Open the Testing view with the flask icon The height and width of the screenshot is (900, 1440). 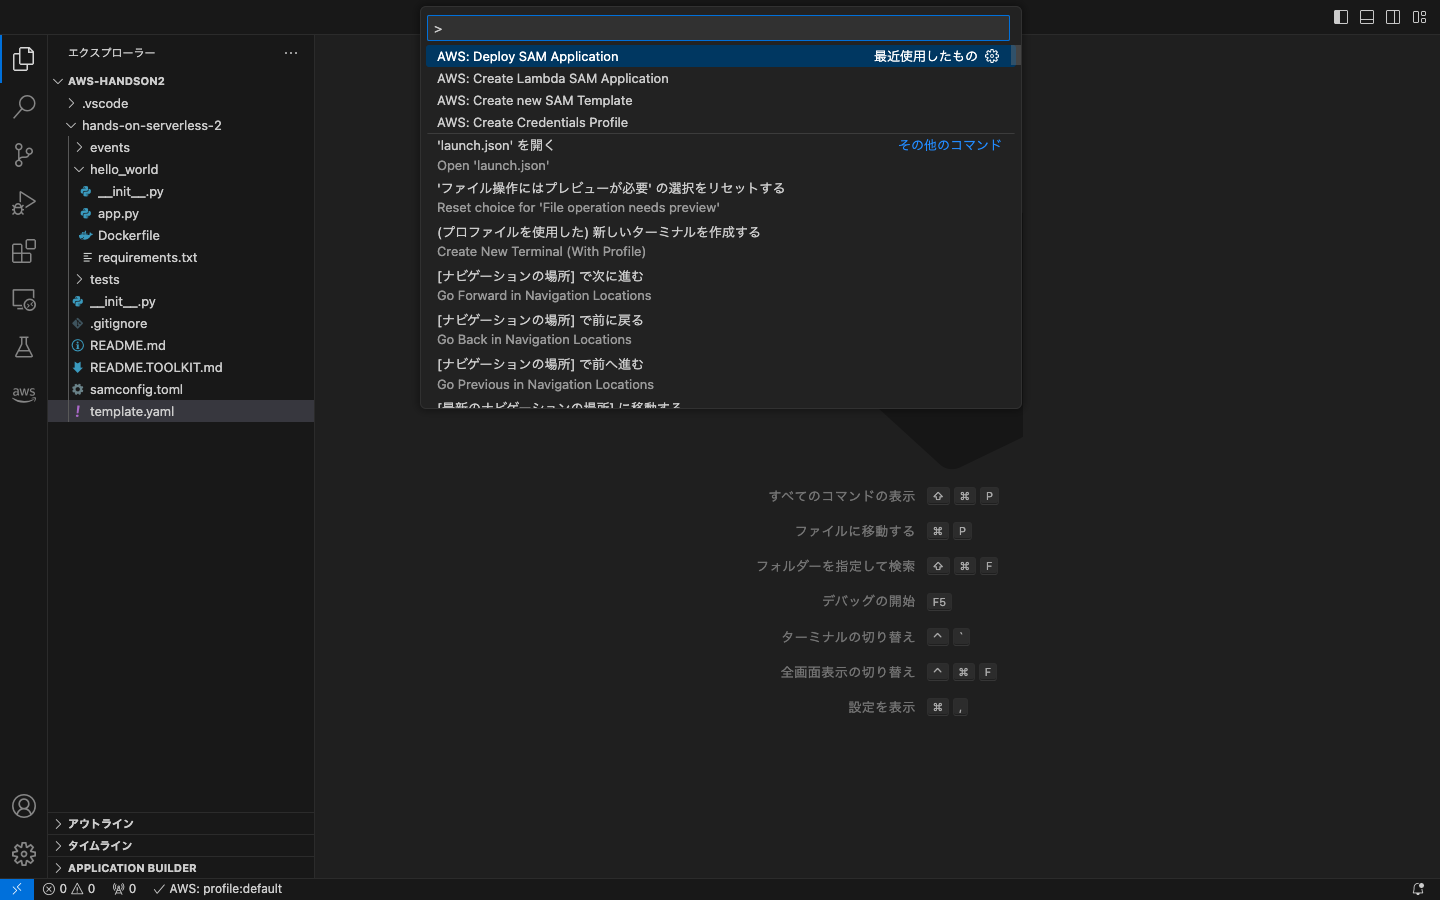click(24, 347)
